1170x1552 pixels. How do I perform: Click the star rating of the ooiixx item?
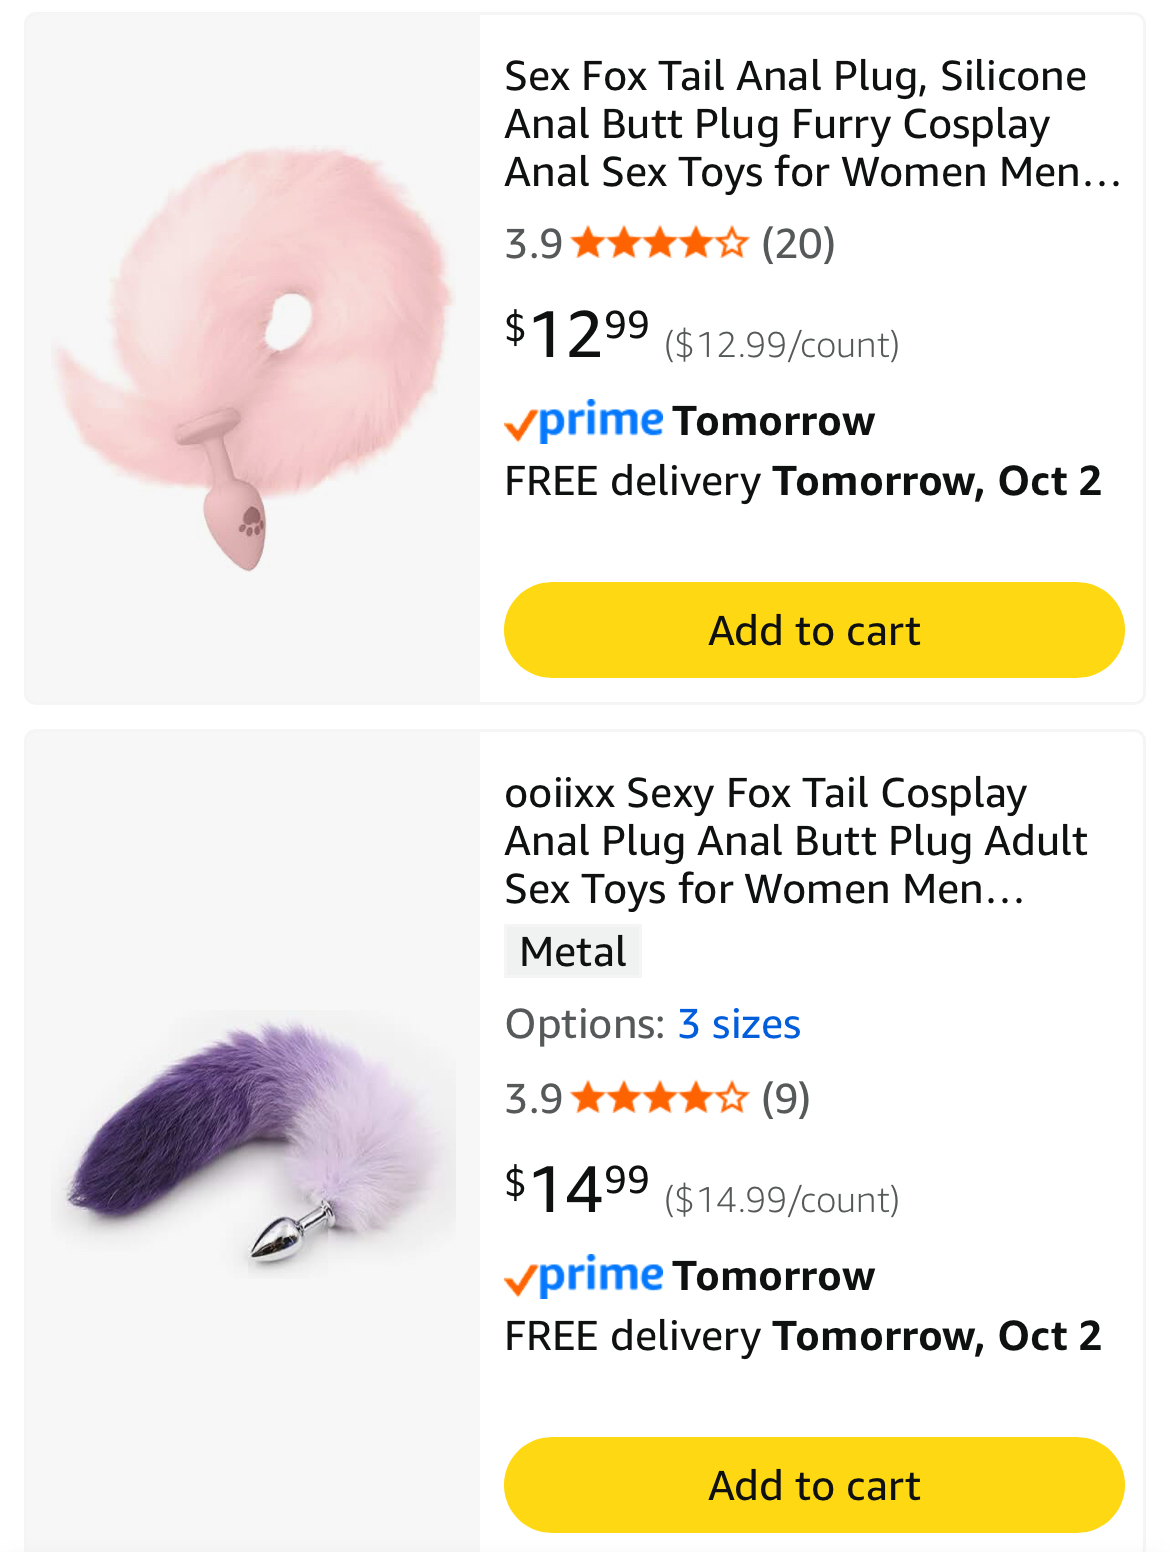click(x=660, y=1098)
